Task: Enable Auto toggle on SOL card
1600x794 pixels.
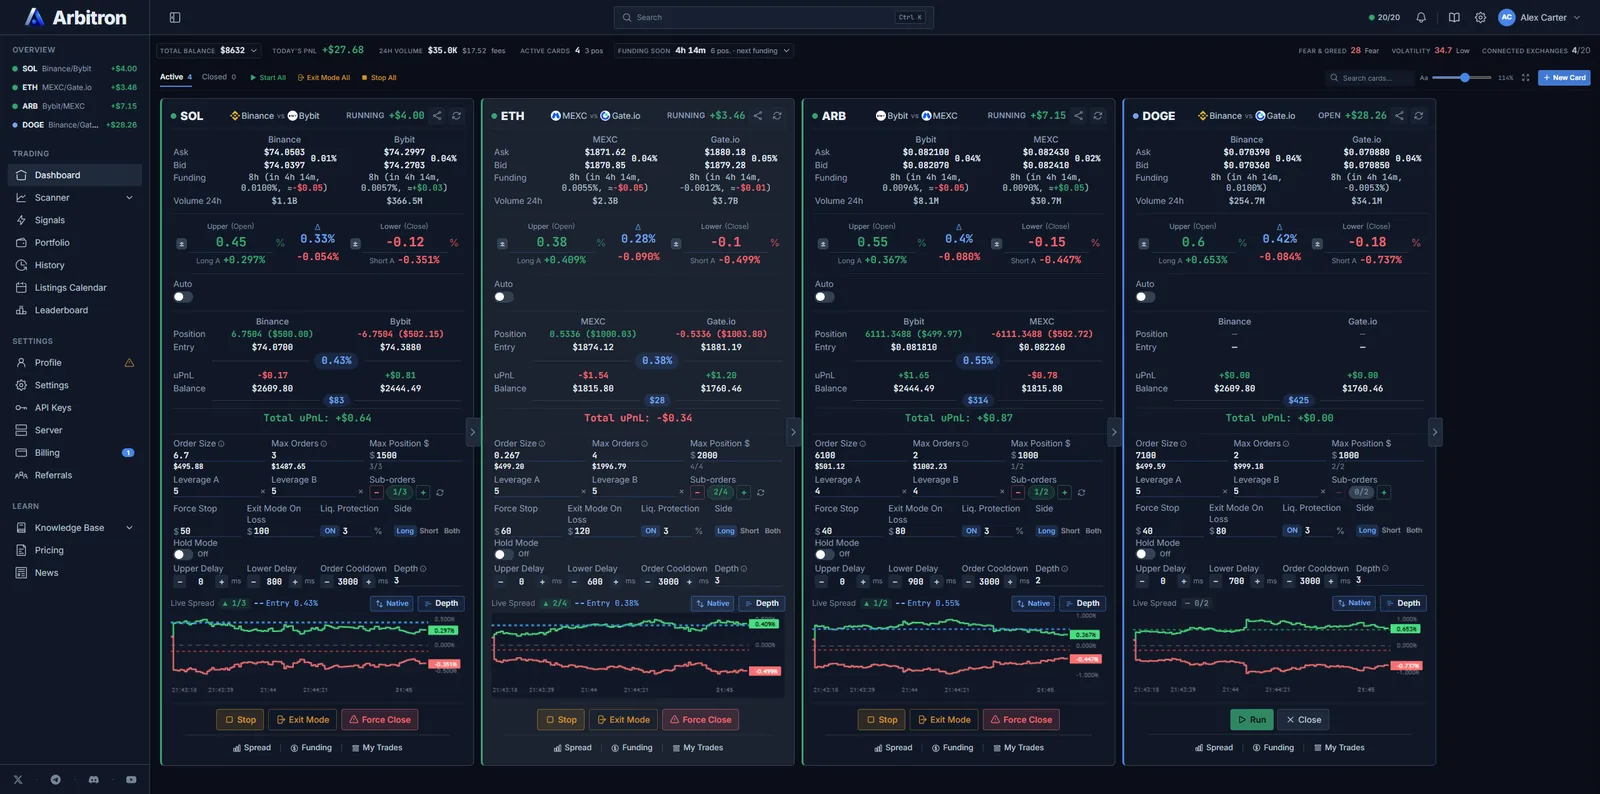Action: click(183, 297)
